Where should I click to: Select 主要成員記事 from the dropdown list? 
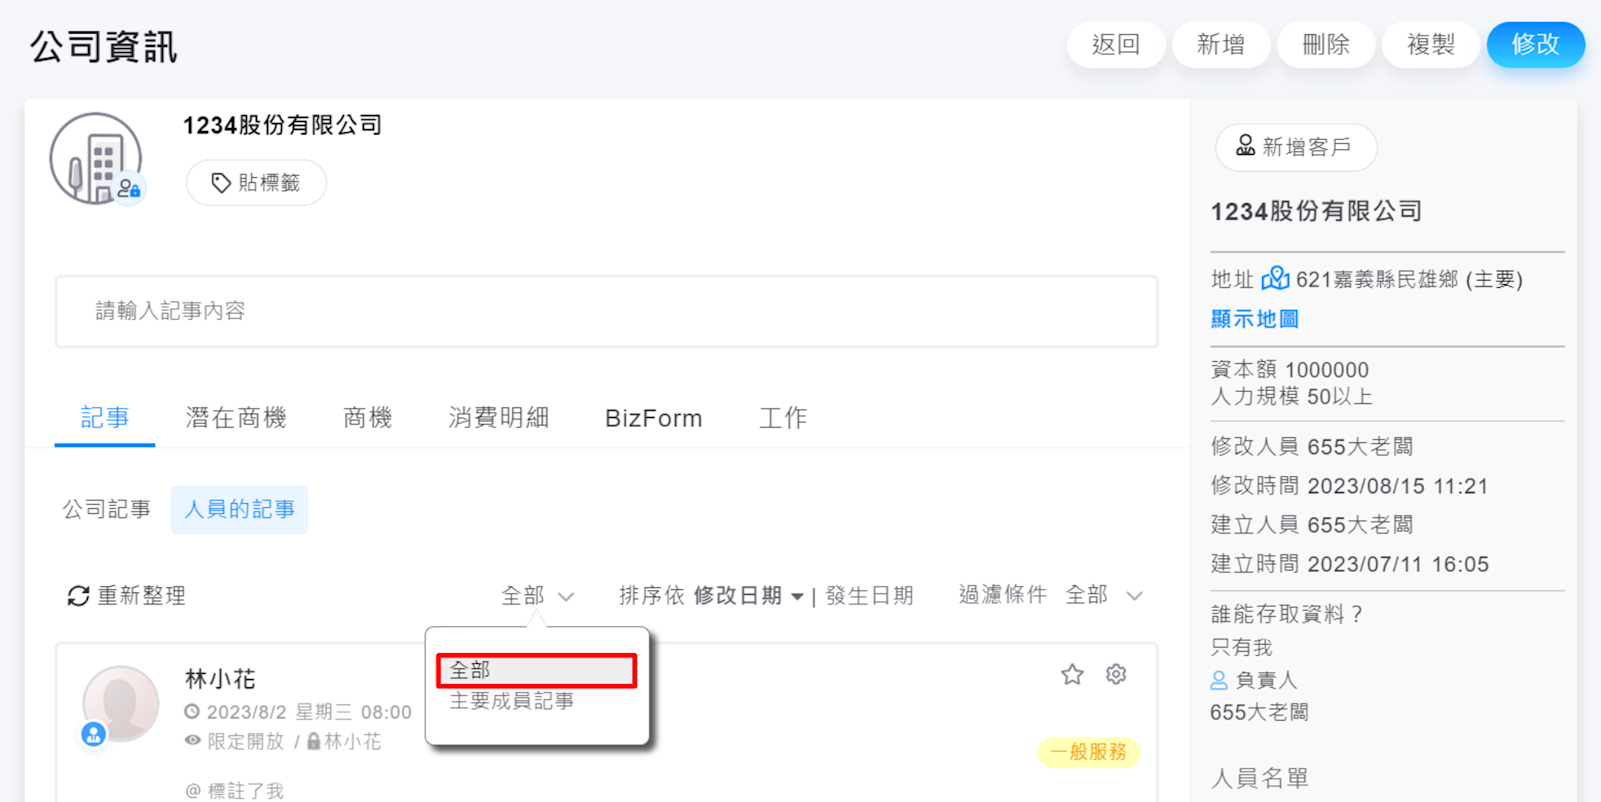pos(512,701)
